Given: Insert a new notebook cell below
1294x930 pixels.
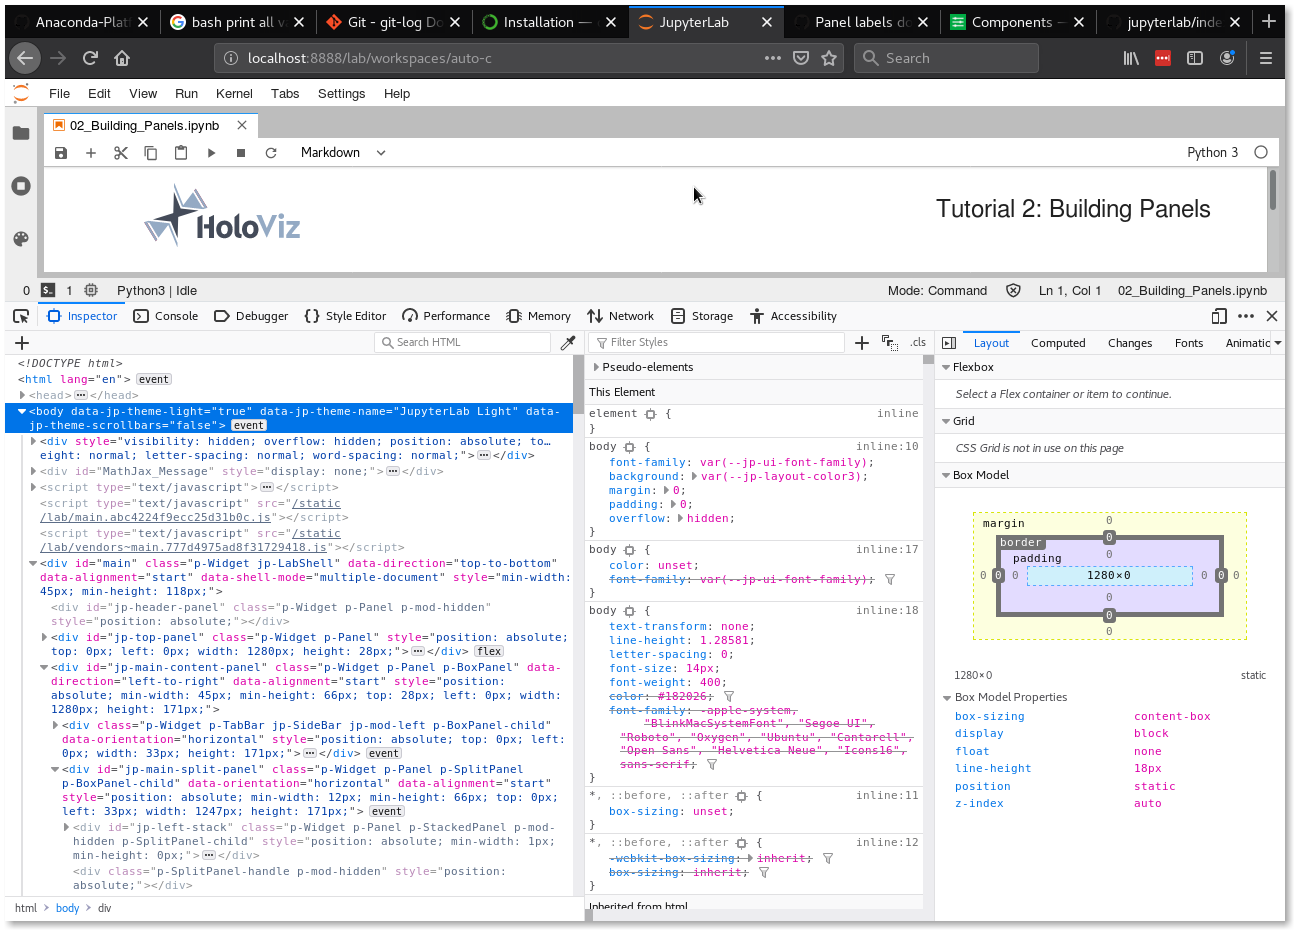Looking at the screenshot, I should 90,152.
